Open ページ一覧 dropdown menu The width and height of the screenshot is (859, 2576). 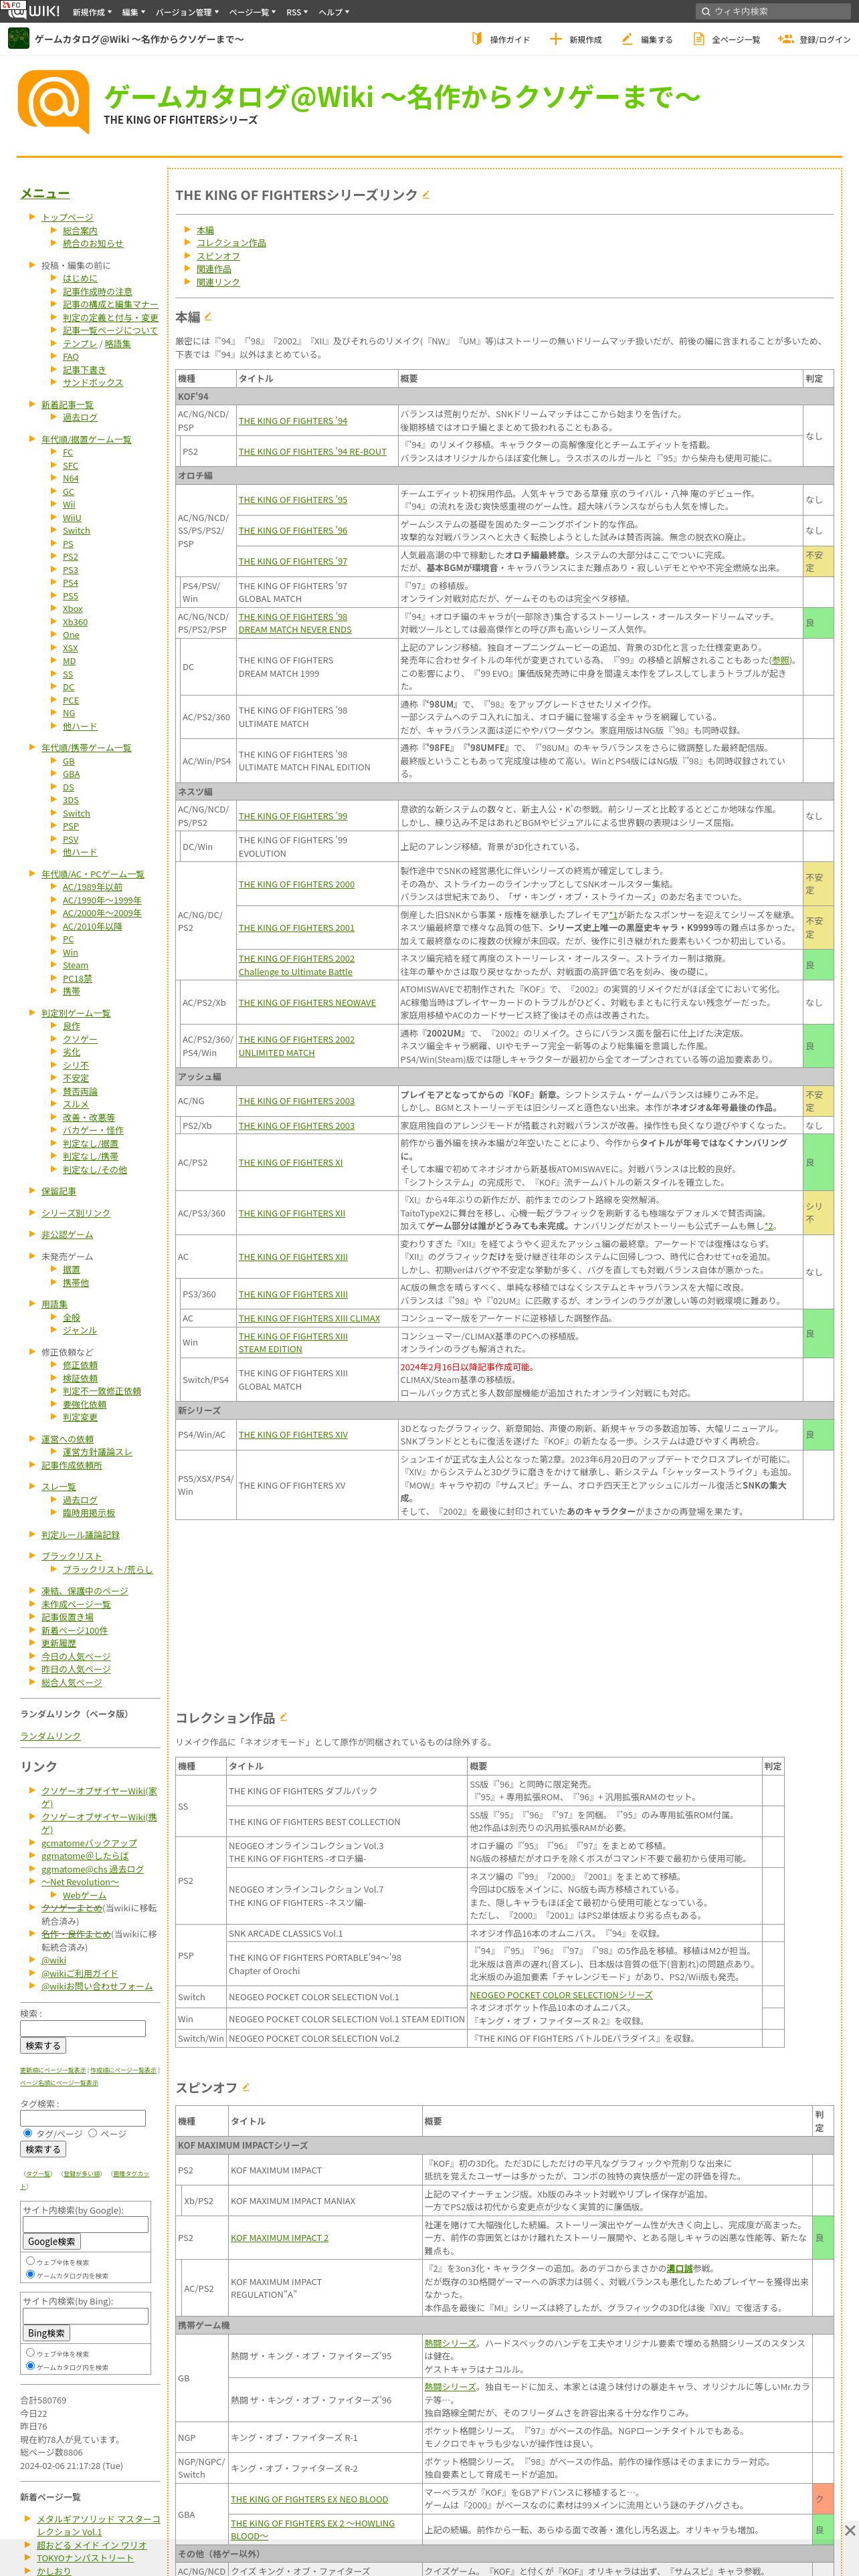click(253, 12)
